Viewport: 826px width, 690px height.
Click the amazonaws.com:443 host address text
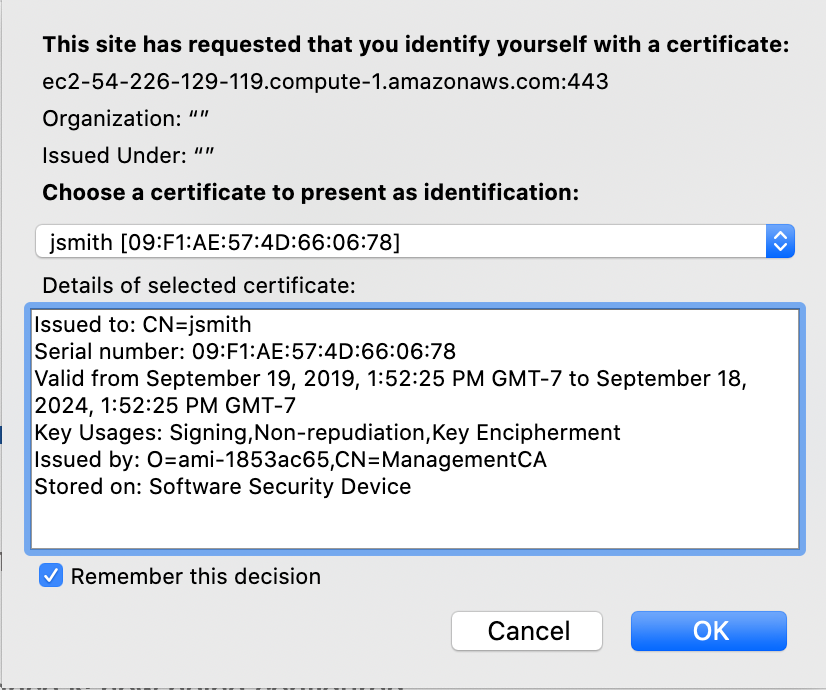[325, 81]
